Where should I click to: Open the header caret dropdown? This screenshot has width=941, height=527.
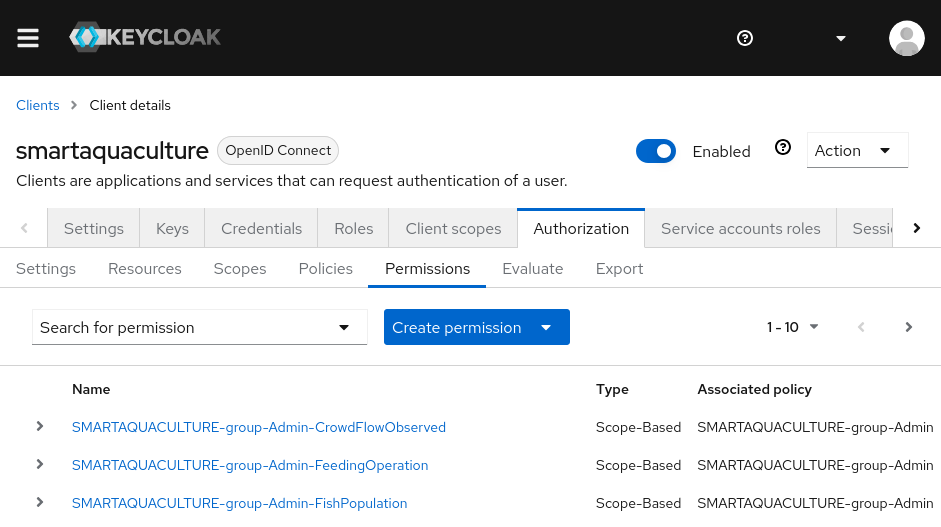(841, 38)
